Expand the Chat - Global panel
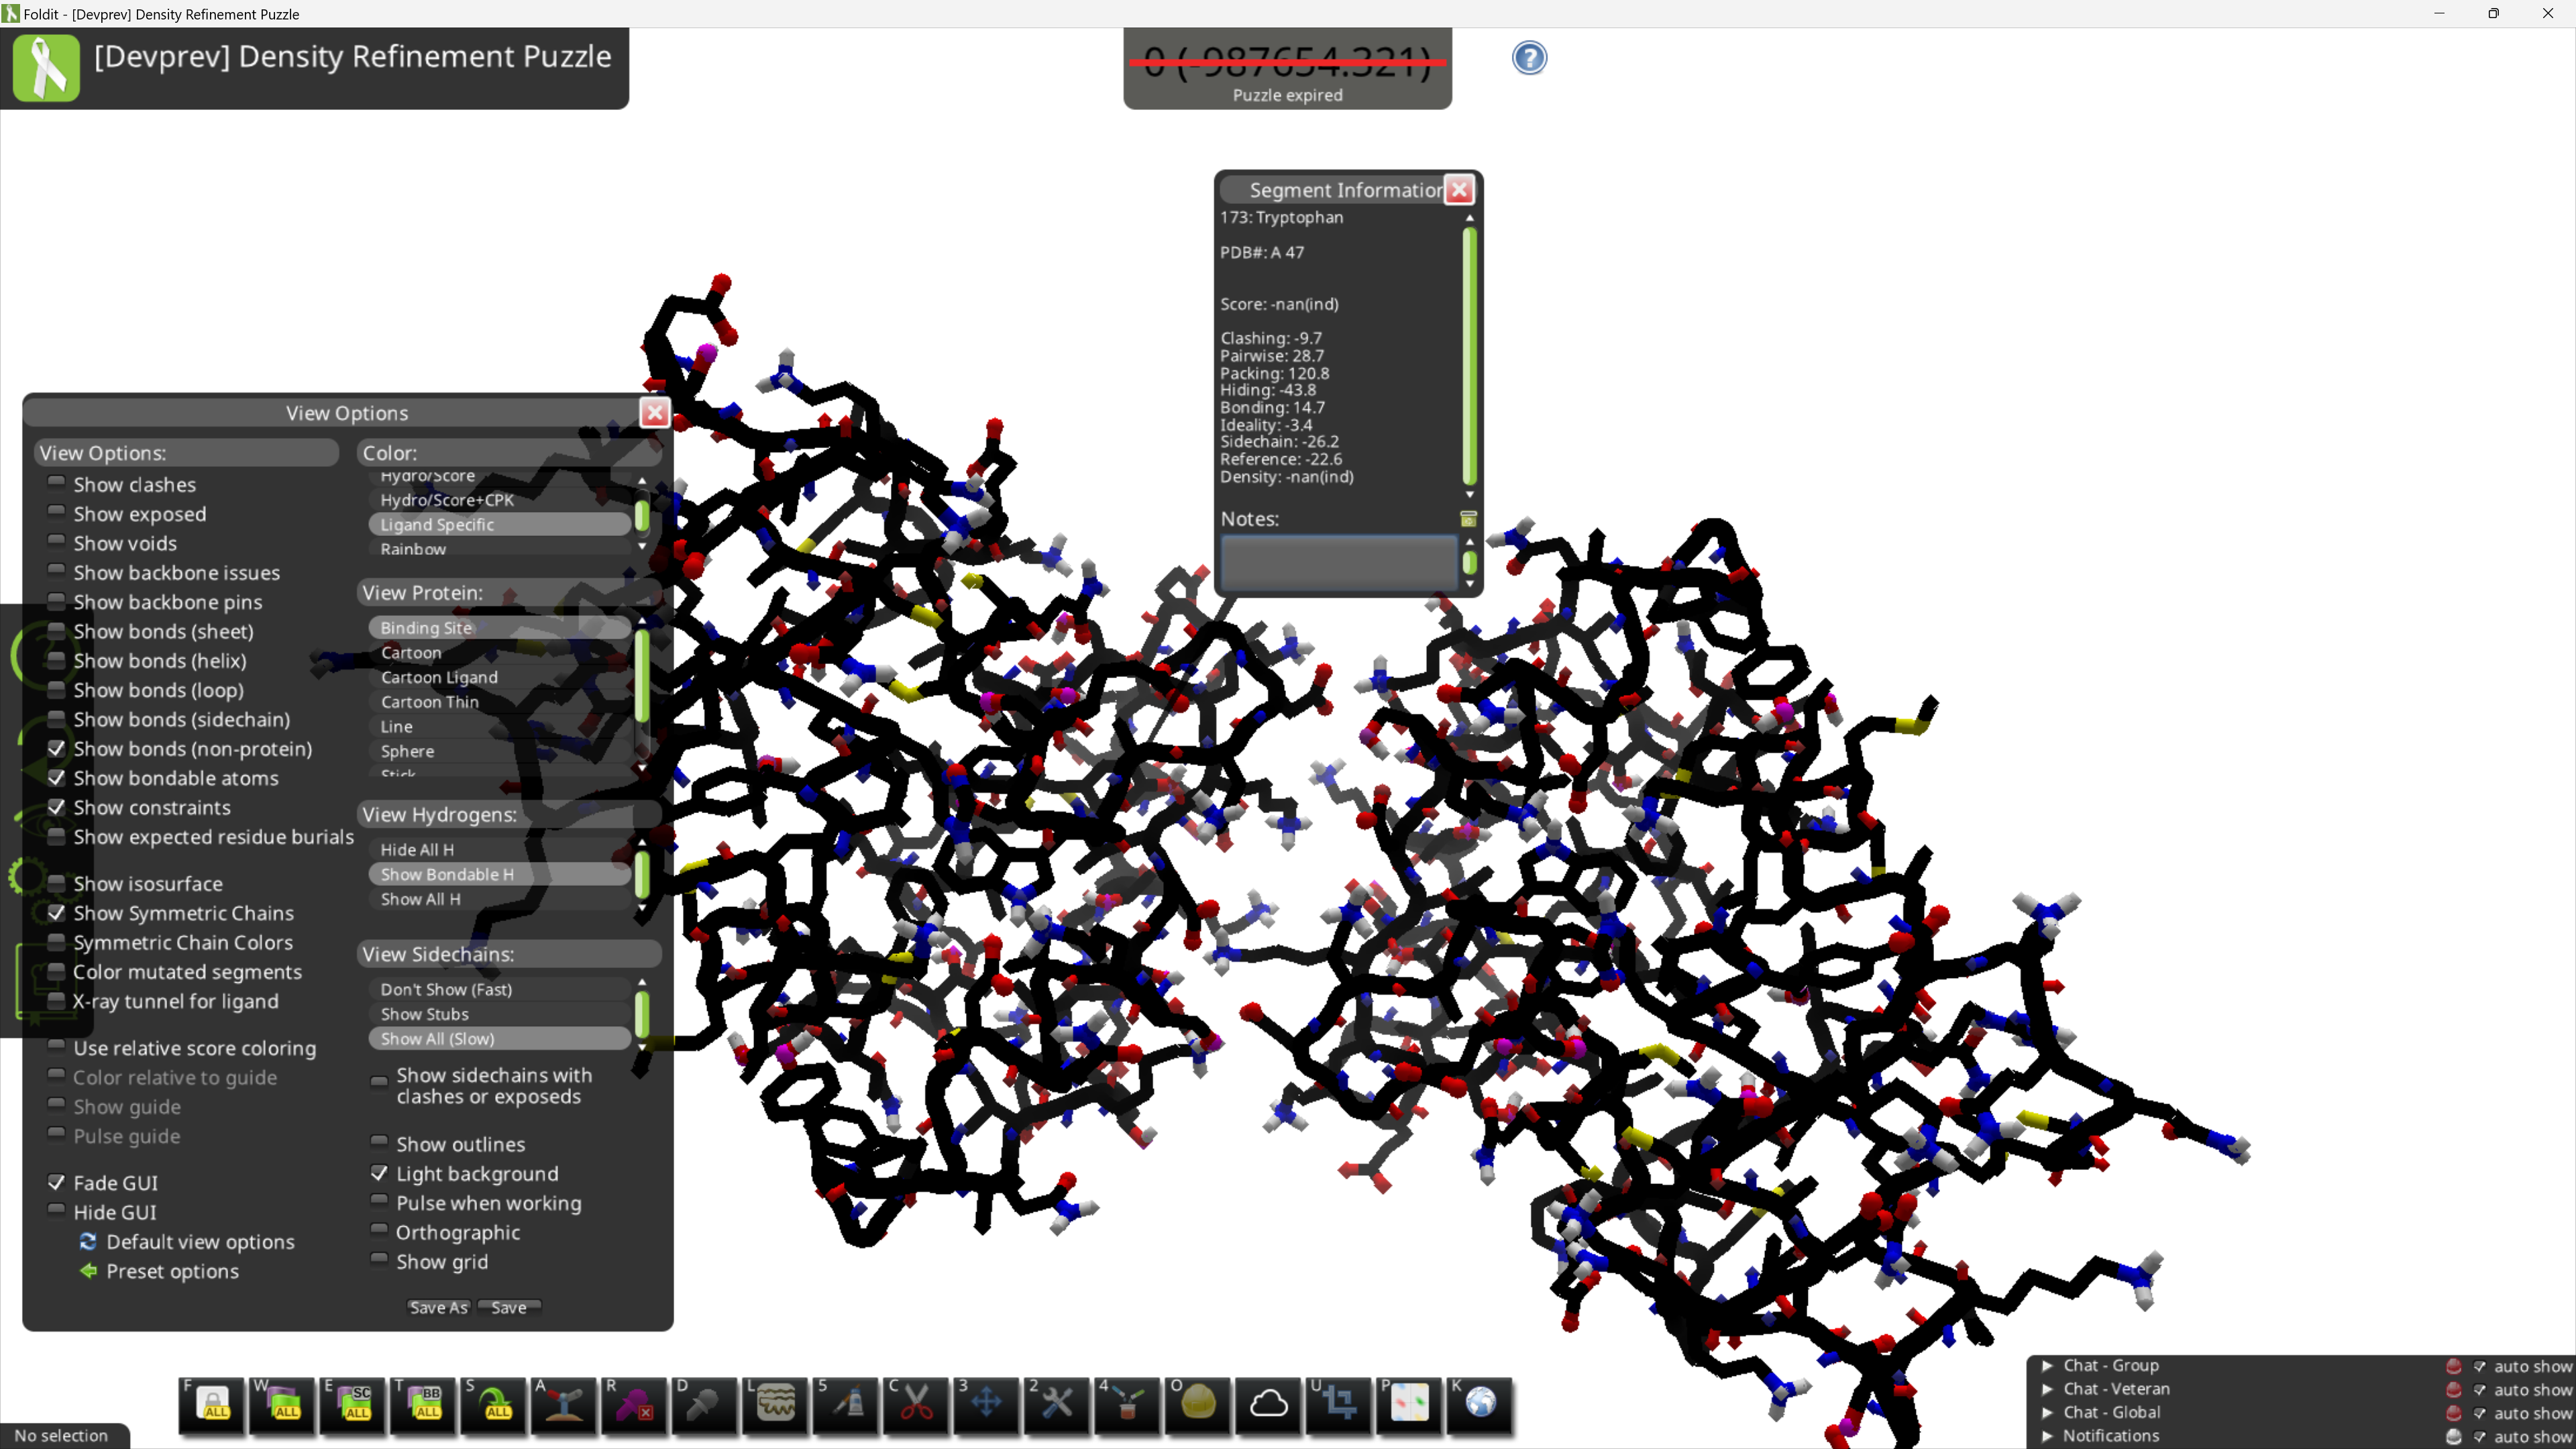The image size is (2576, 1449). 2047,1413
